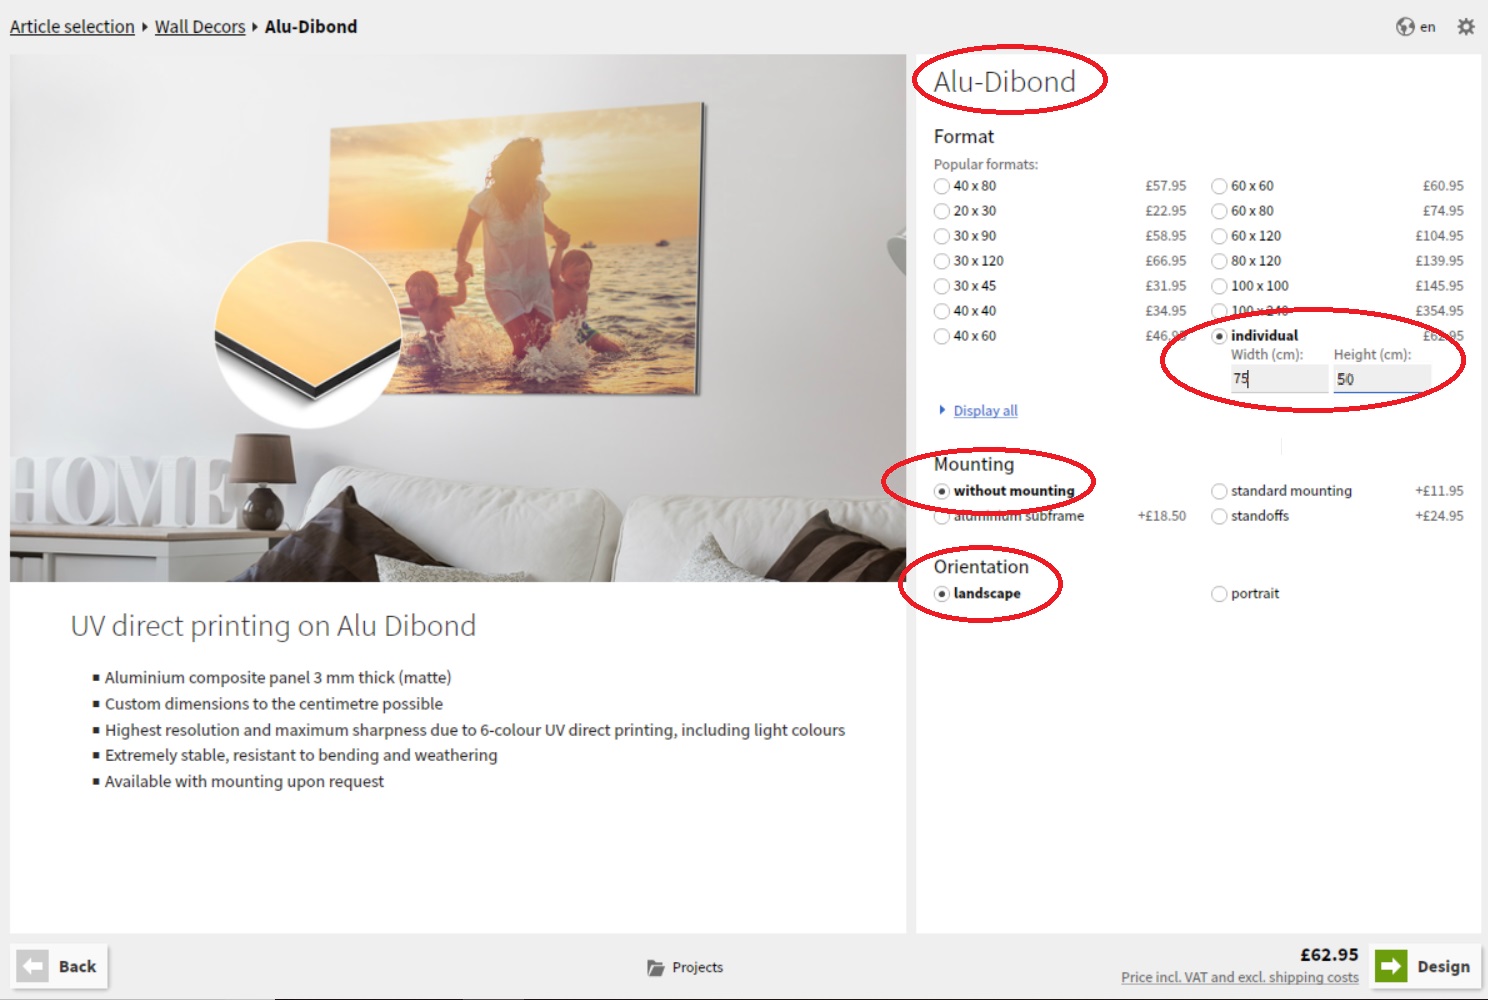Pick the 60 x 60 format
The image size is (1488, 1000).
[1219, 186]
